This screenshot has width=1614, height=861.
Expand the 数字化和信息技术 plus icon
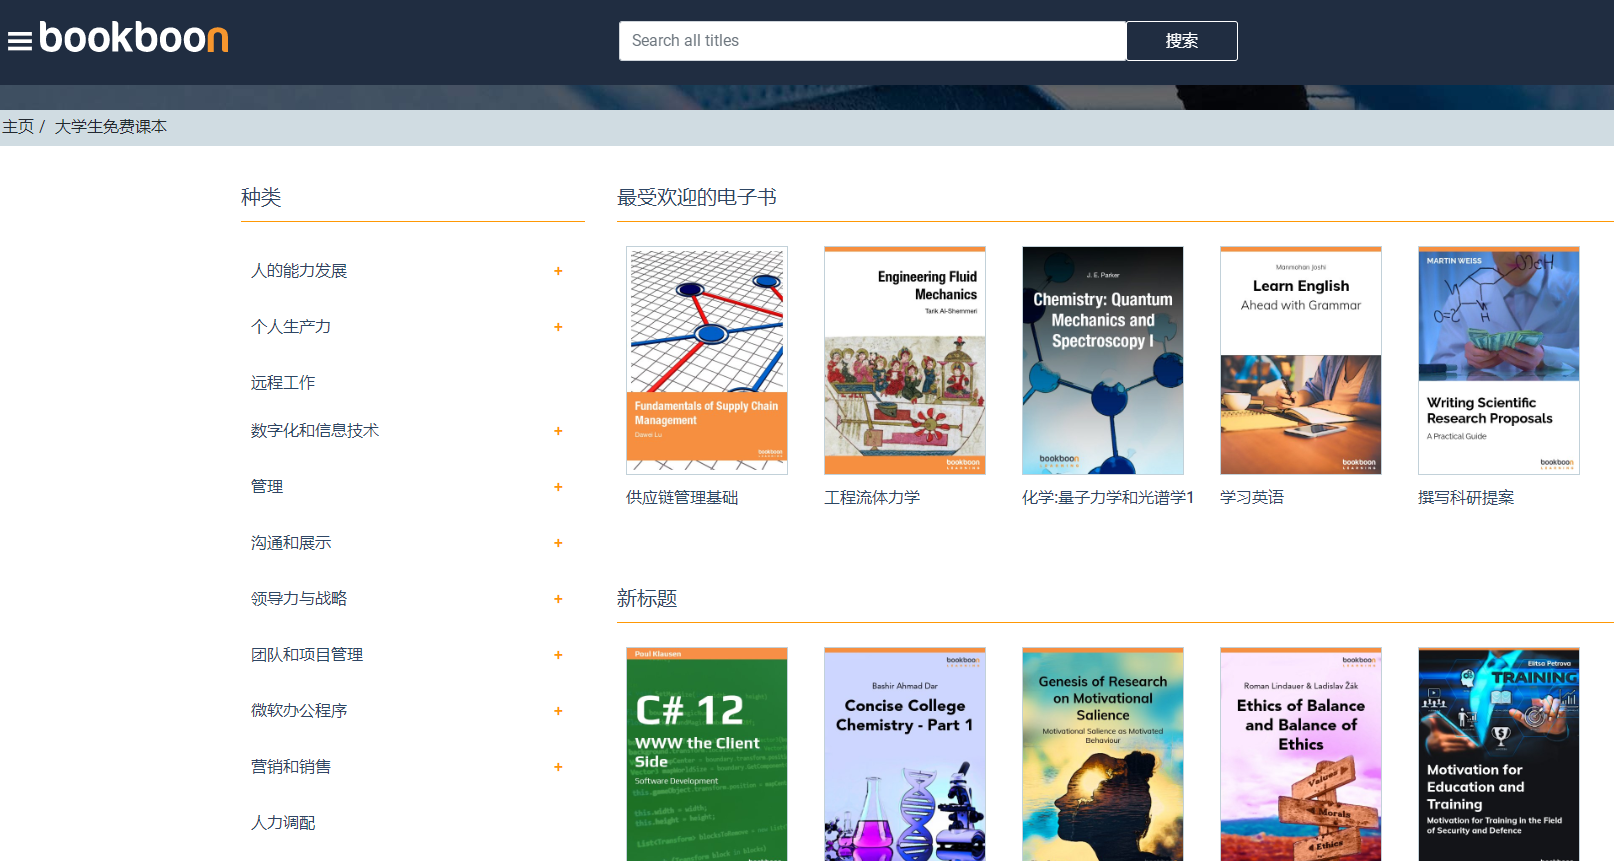coord(558,431)
